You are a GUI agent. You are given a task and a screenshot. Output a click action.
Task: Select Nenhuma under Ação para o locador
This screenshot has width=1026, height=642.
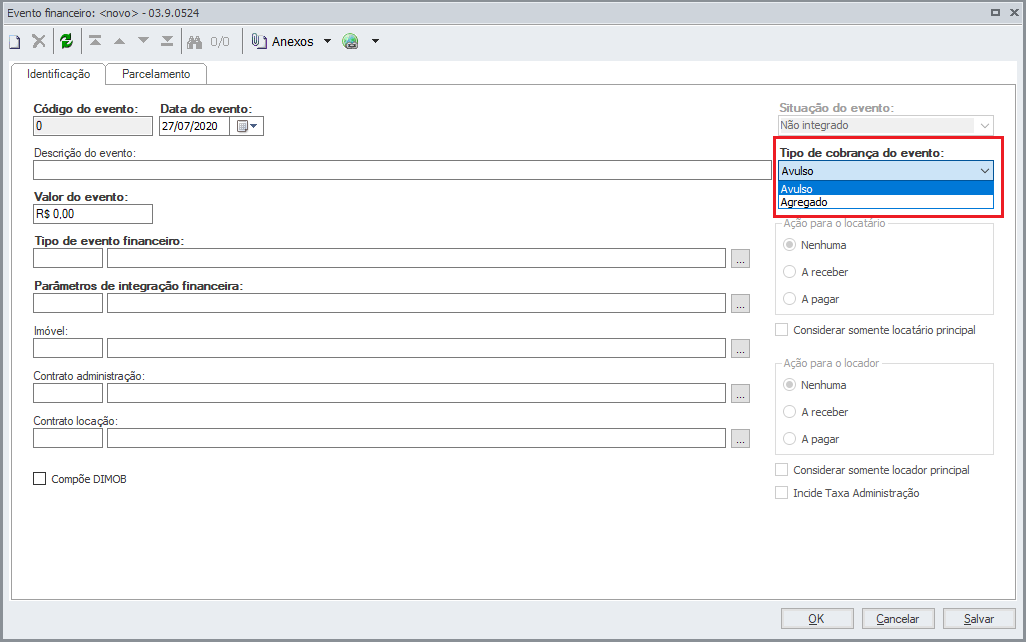[790, 385]
